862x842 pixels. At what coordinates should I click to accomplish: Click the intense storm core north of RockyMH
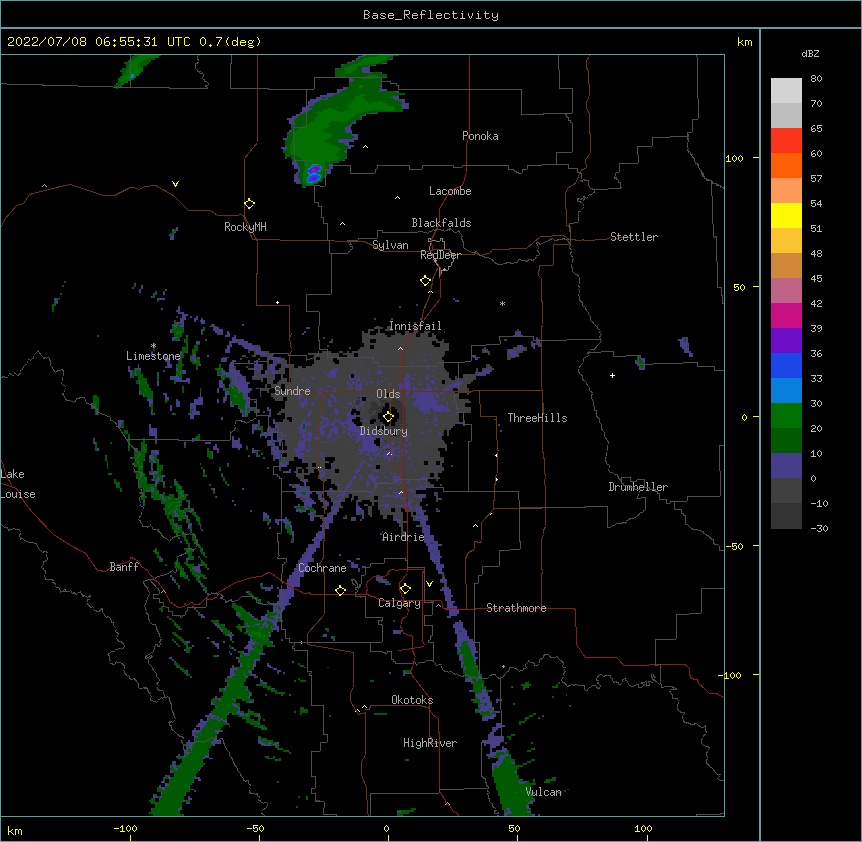coord(313,174)
